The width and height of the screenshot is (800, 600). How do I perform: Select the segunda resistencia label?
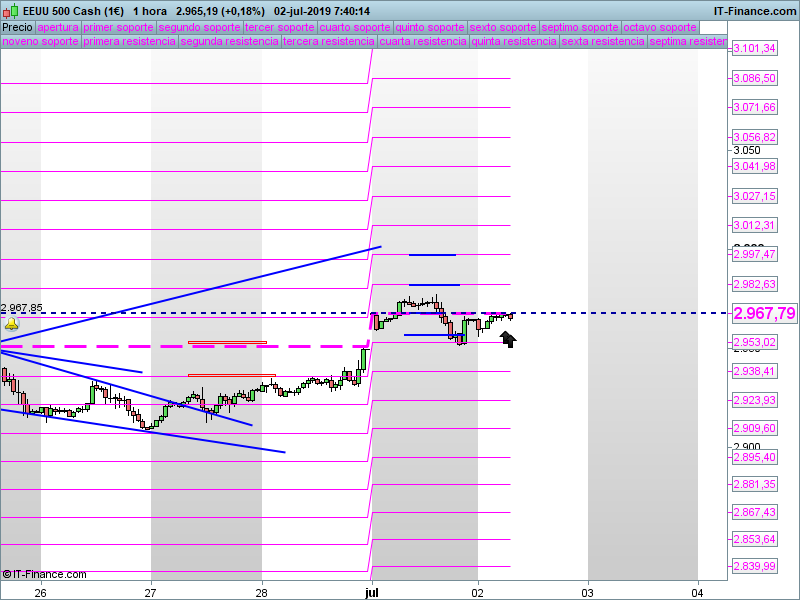229,41
